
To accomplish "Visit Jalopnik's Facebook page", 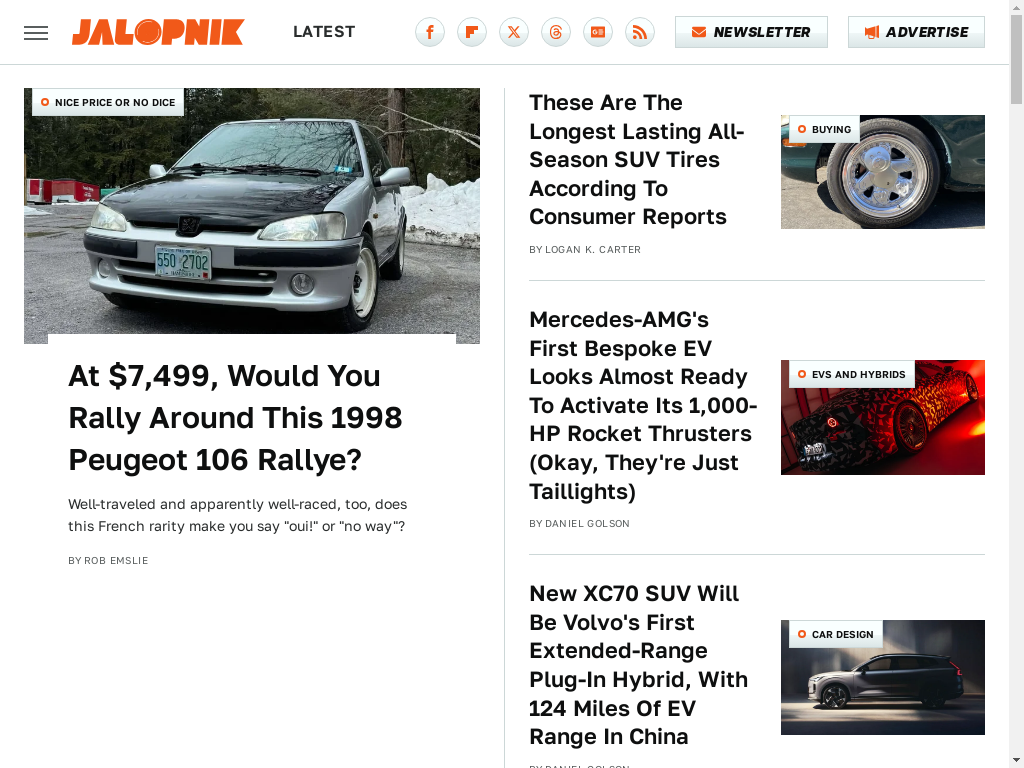I will click(430, 32).
